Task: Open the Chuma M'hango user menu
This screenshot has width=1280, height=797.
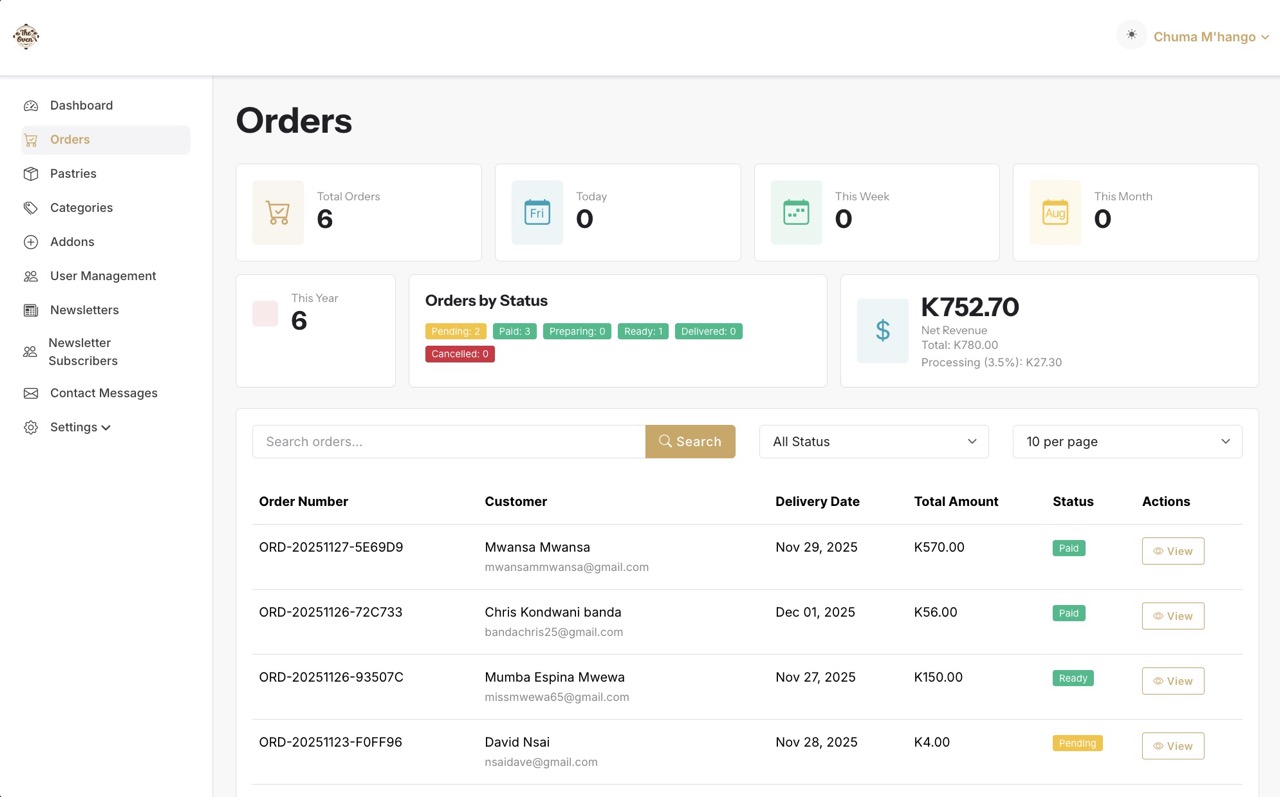Action: click(1211, 37)
